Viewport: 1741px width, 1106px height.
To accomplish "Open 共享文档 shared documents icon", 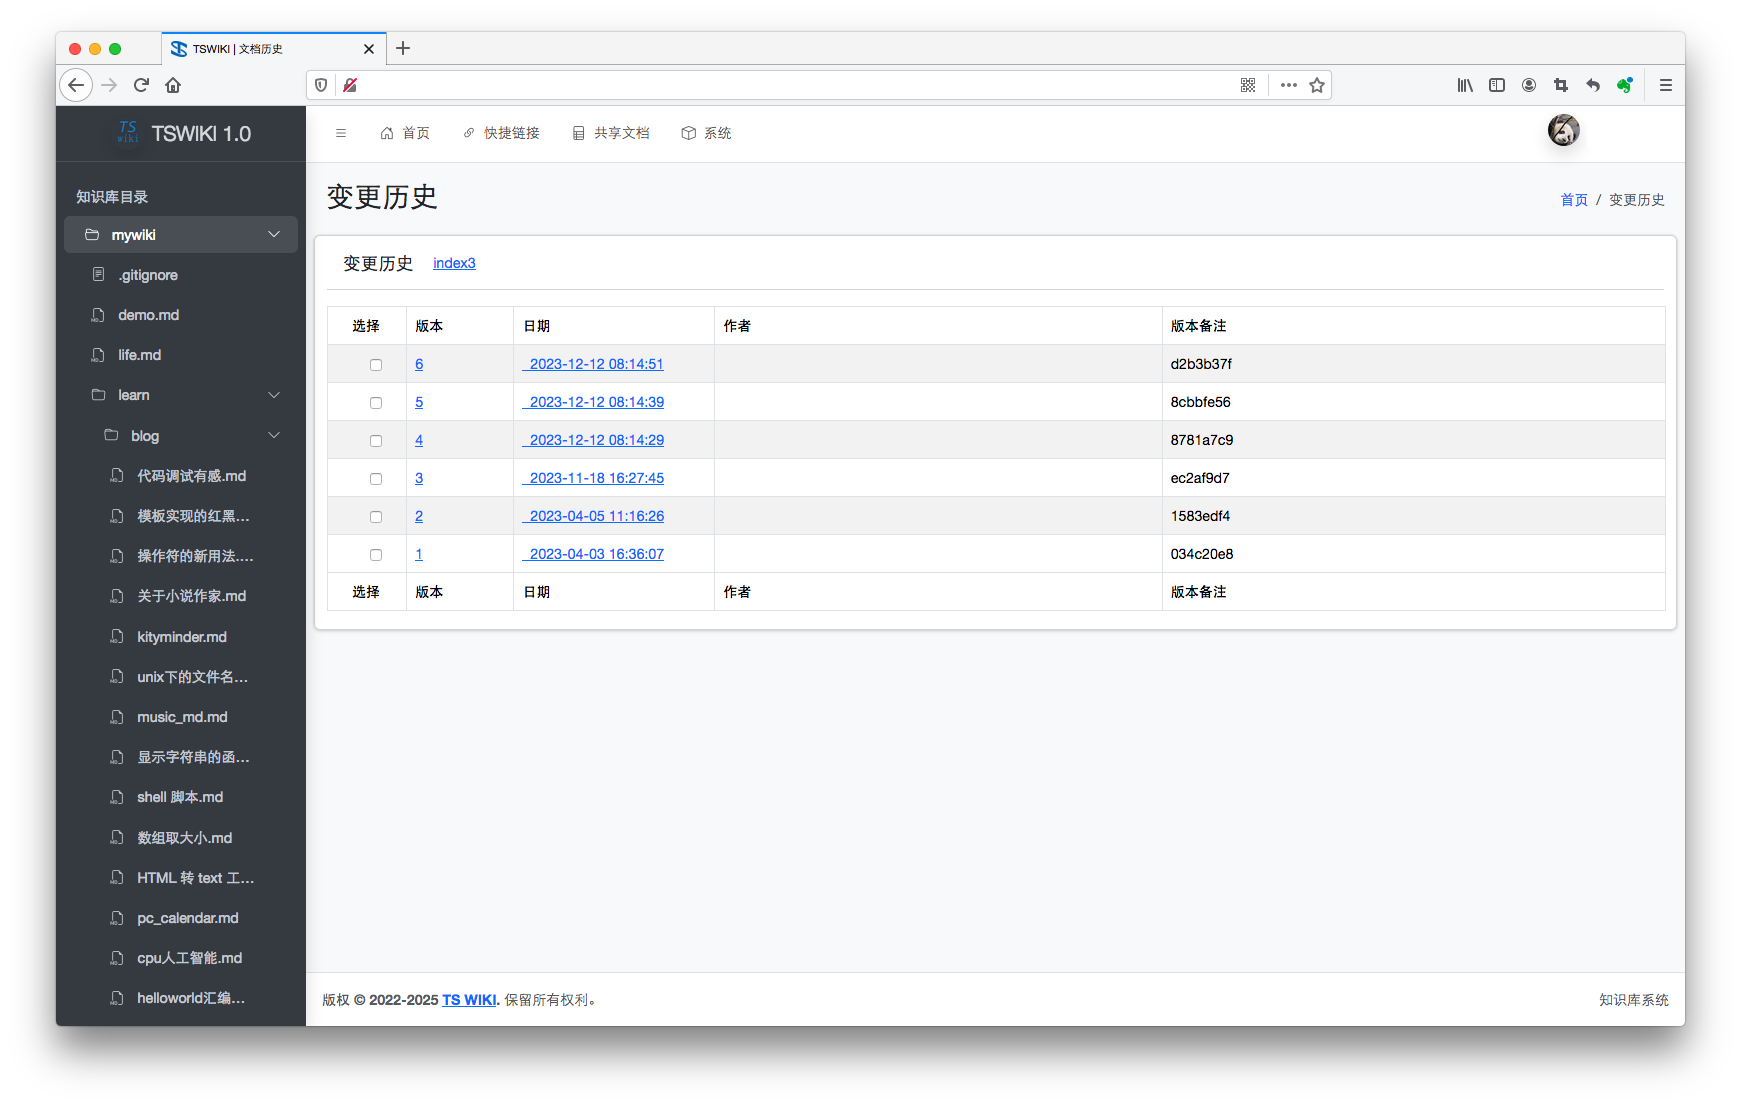I will coord(578,132).
